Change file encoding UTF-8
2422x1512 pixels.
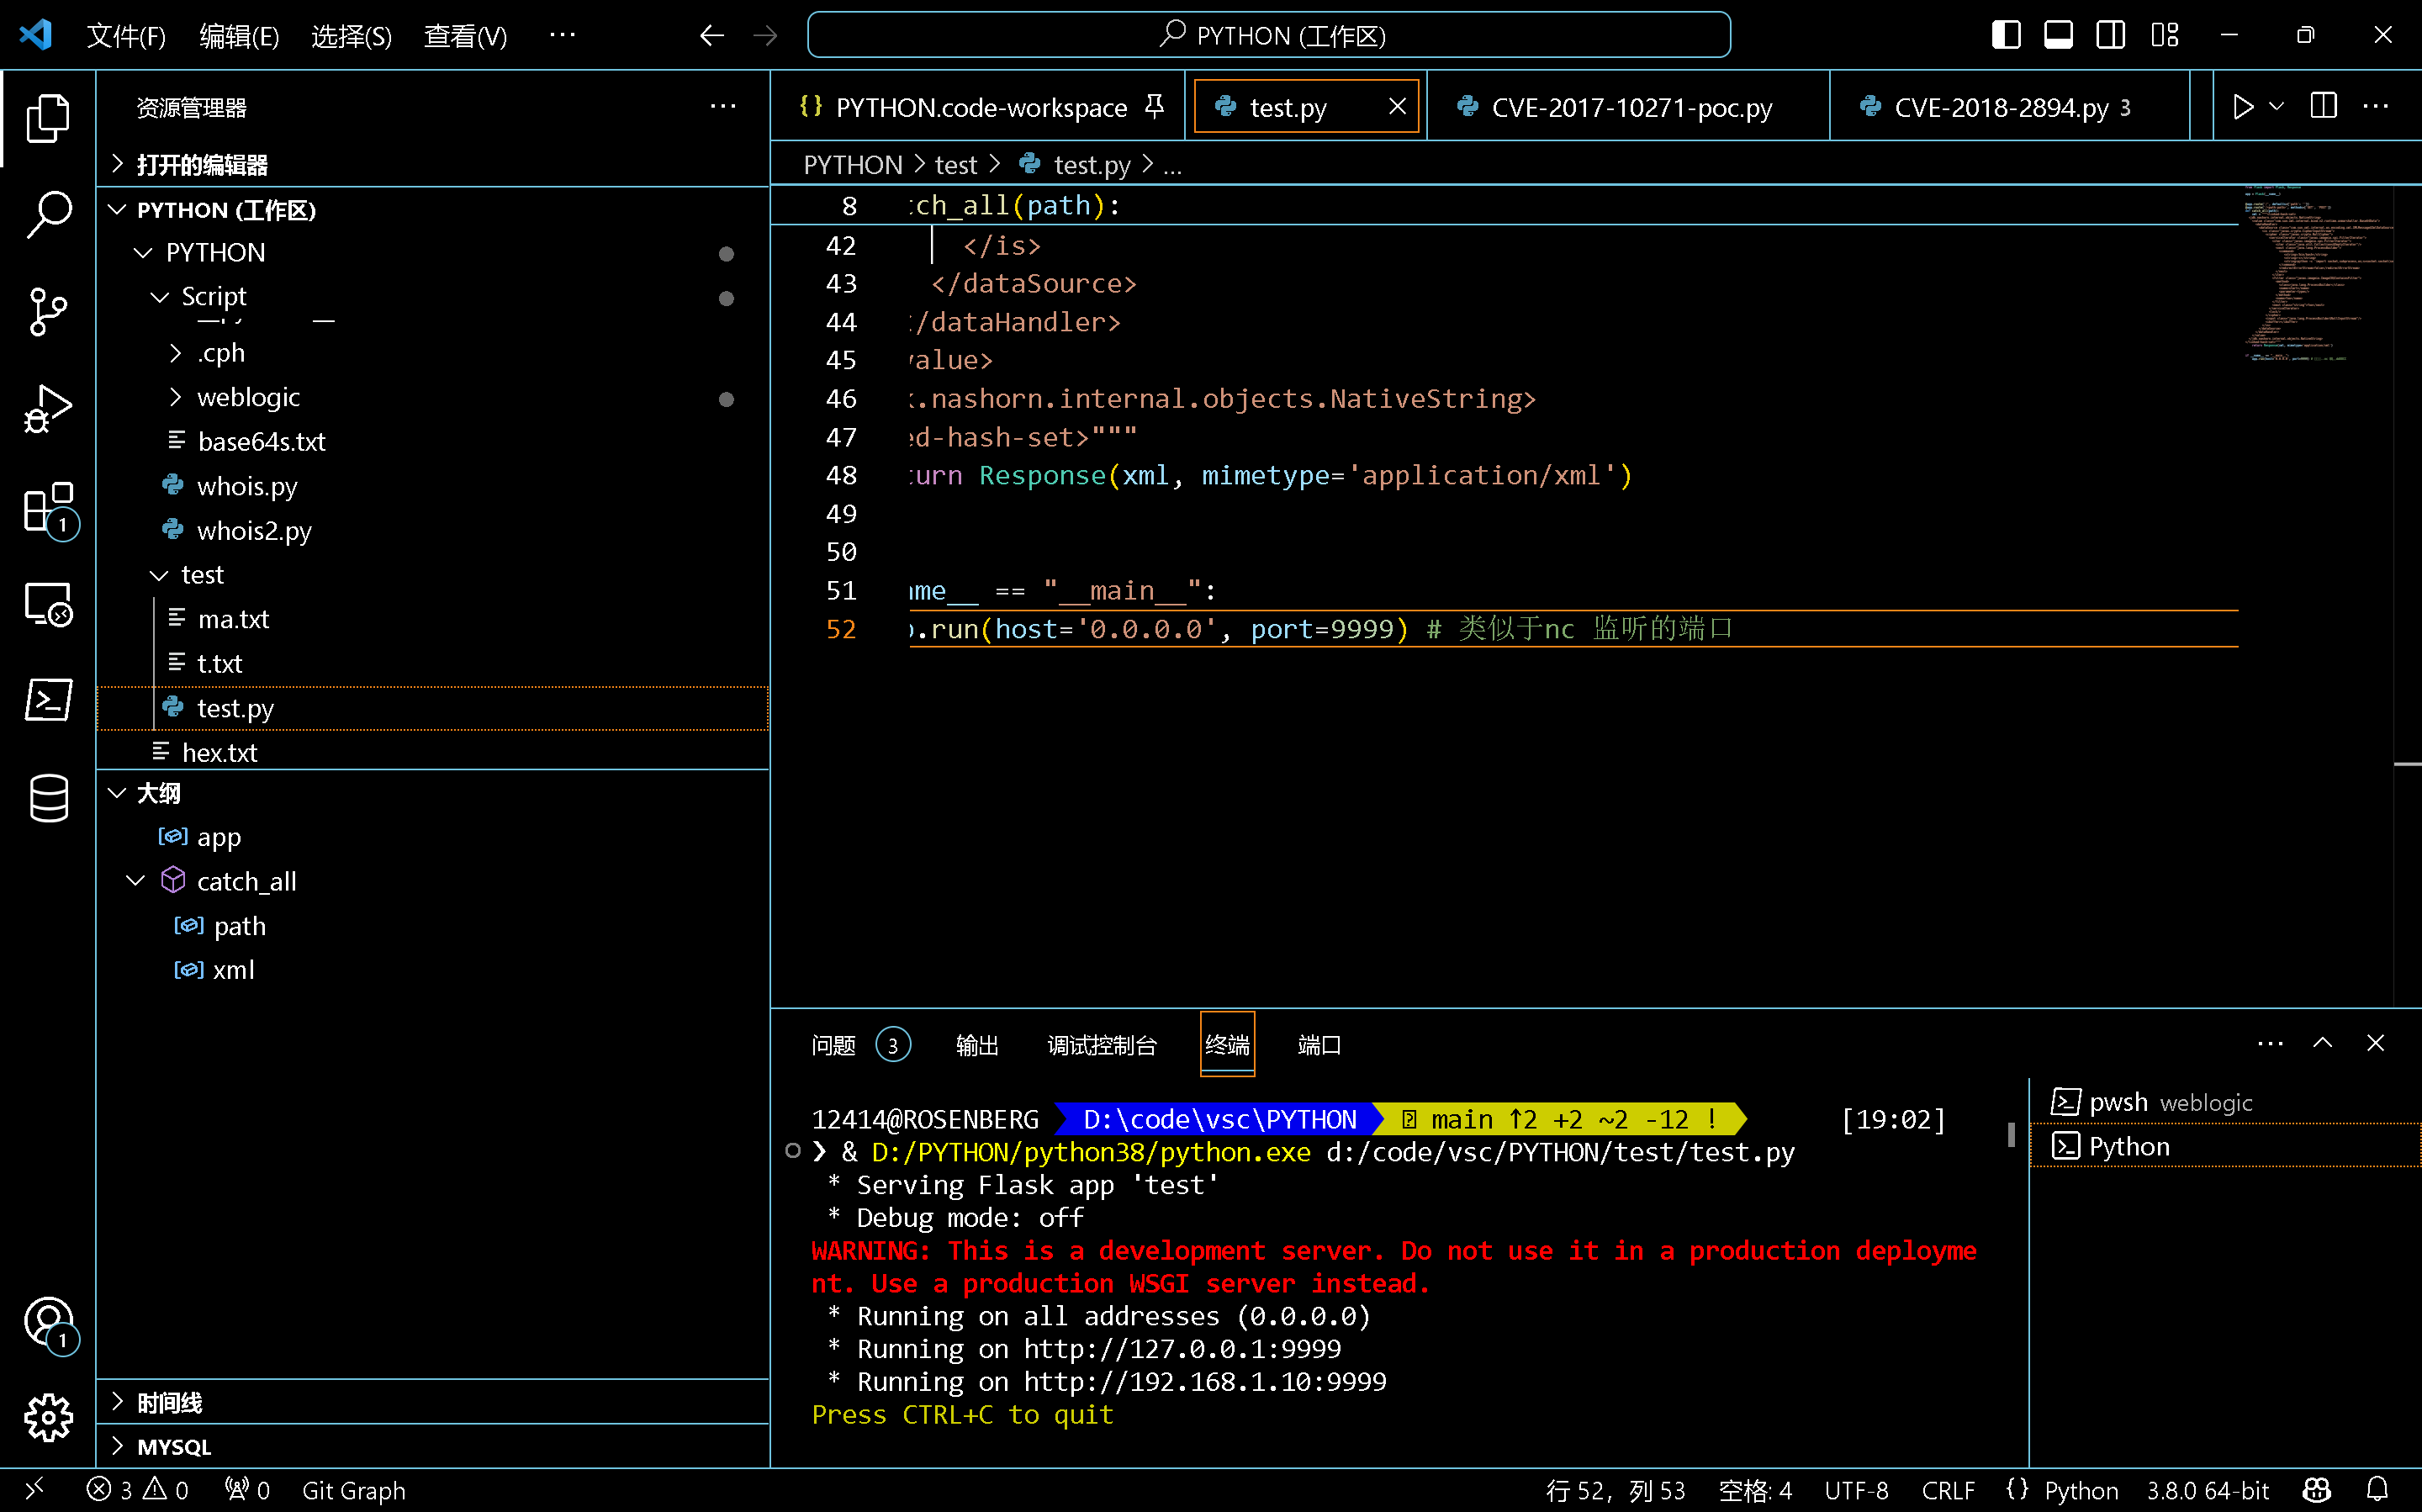[x=1856, y=1490]
